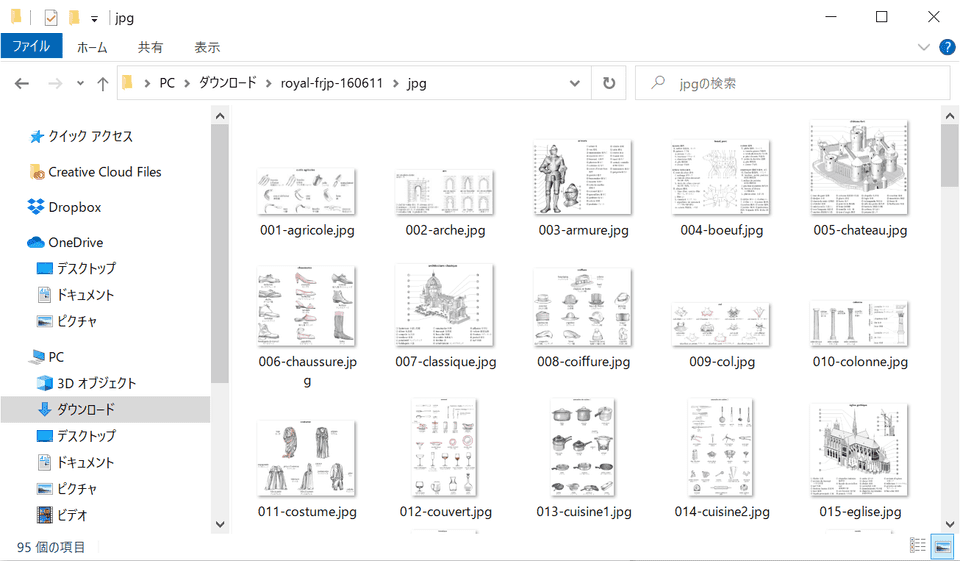
Task: Open Creative Cloud Files in the sidebar
Action: pyautogui.click(x=104, y=172)
